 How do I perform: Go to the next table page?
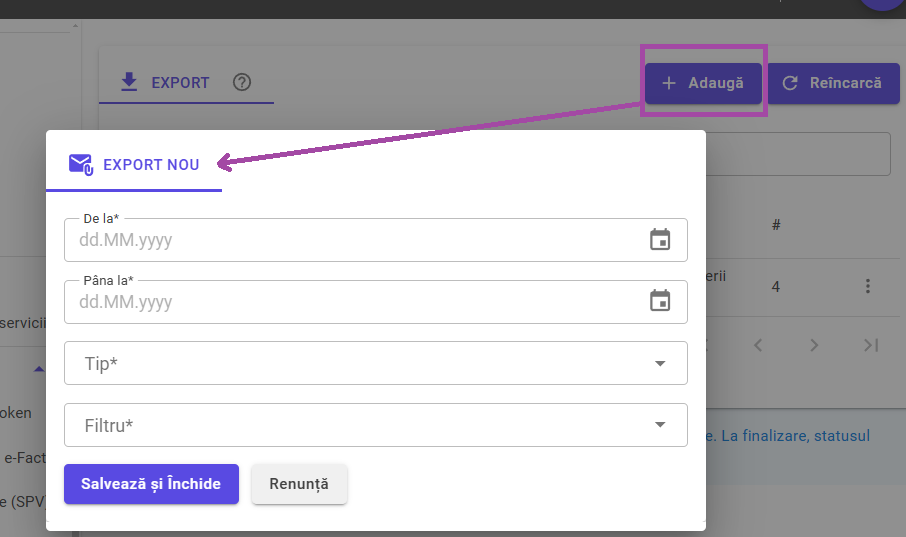click(x=814, y=345)
